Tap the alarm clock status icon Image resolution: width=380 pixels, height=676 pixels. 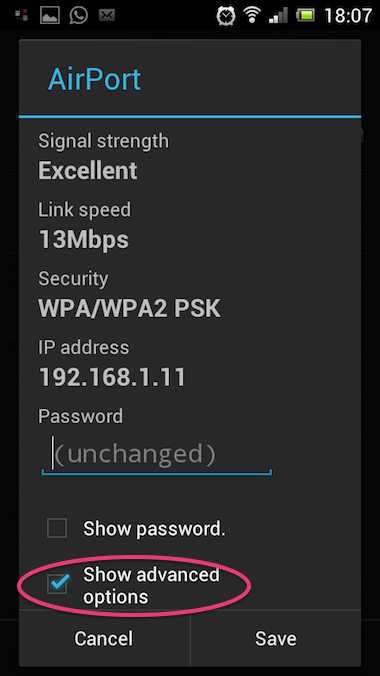click(x=226, y=16)
